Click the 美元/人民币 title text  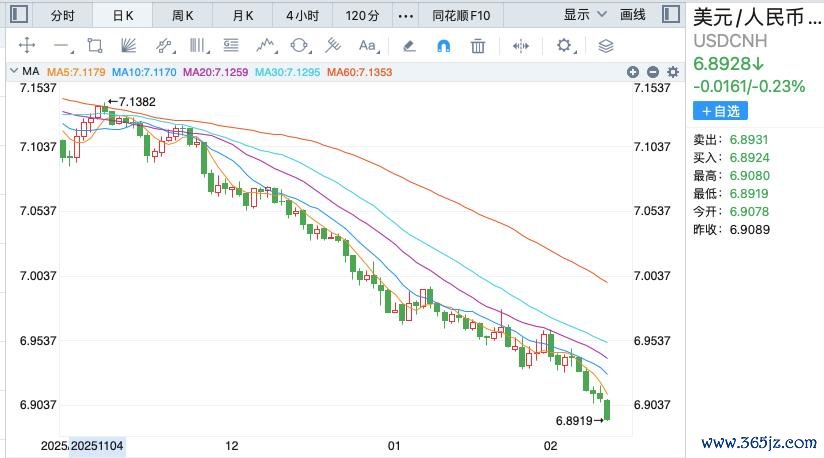pyautogui.click(x=757, y=17)
